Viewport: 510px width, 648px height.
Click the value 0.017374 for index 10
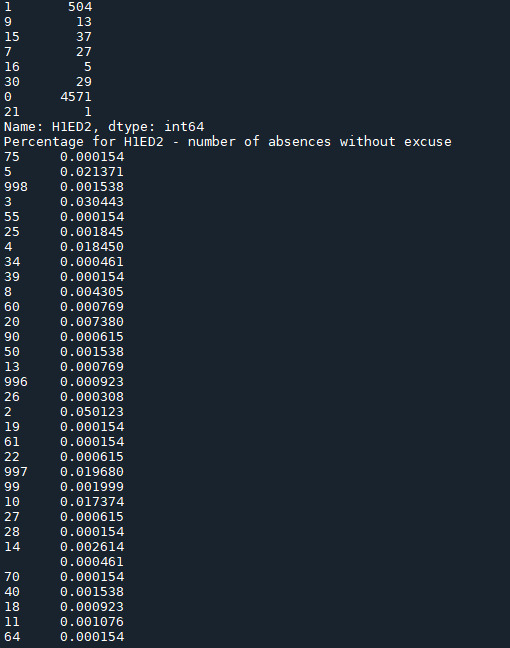[x=92, y=502]
